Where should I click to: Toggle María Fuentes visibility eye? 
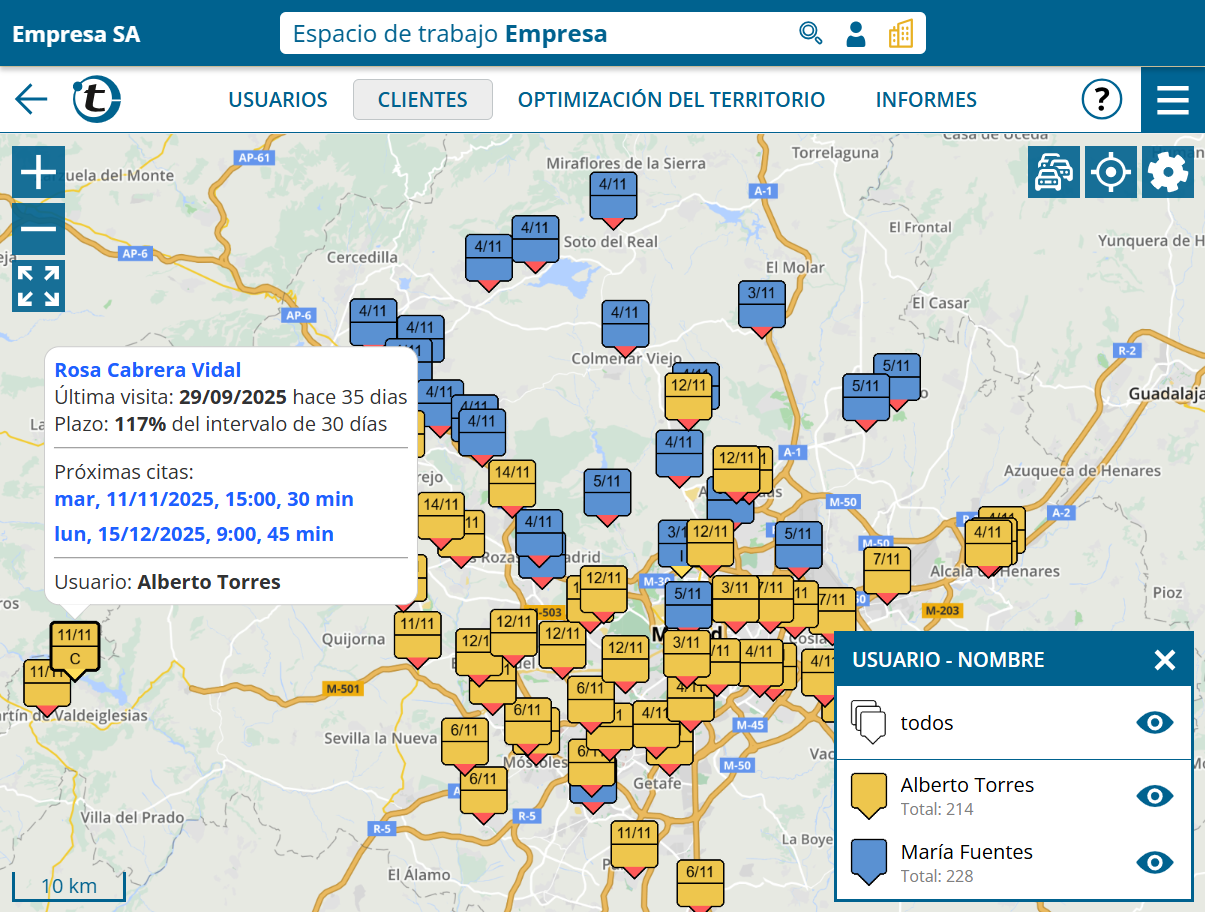click(x=1155, y=862)
